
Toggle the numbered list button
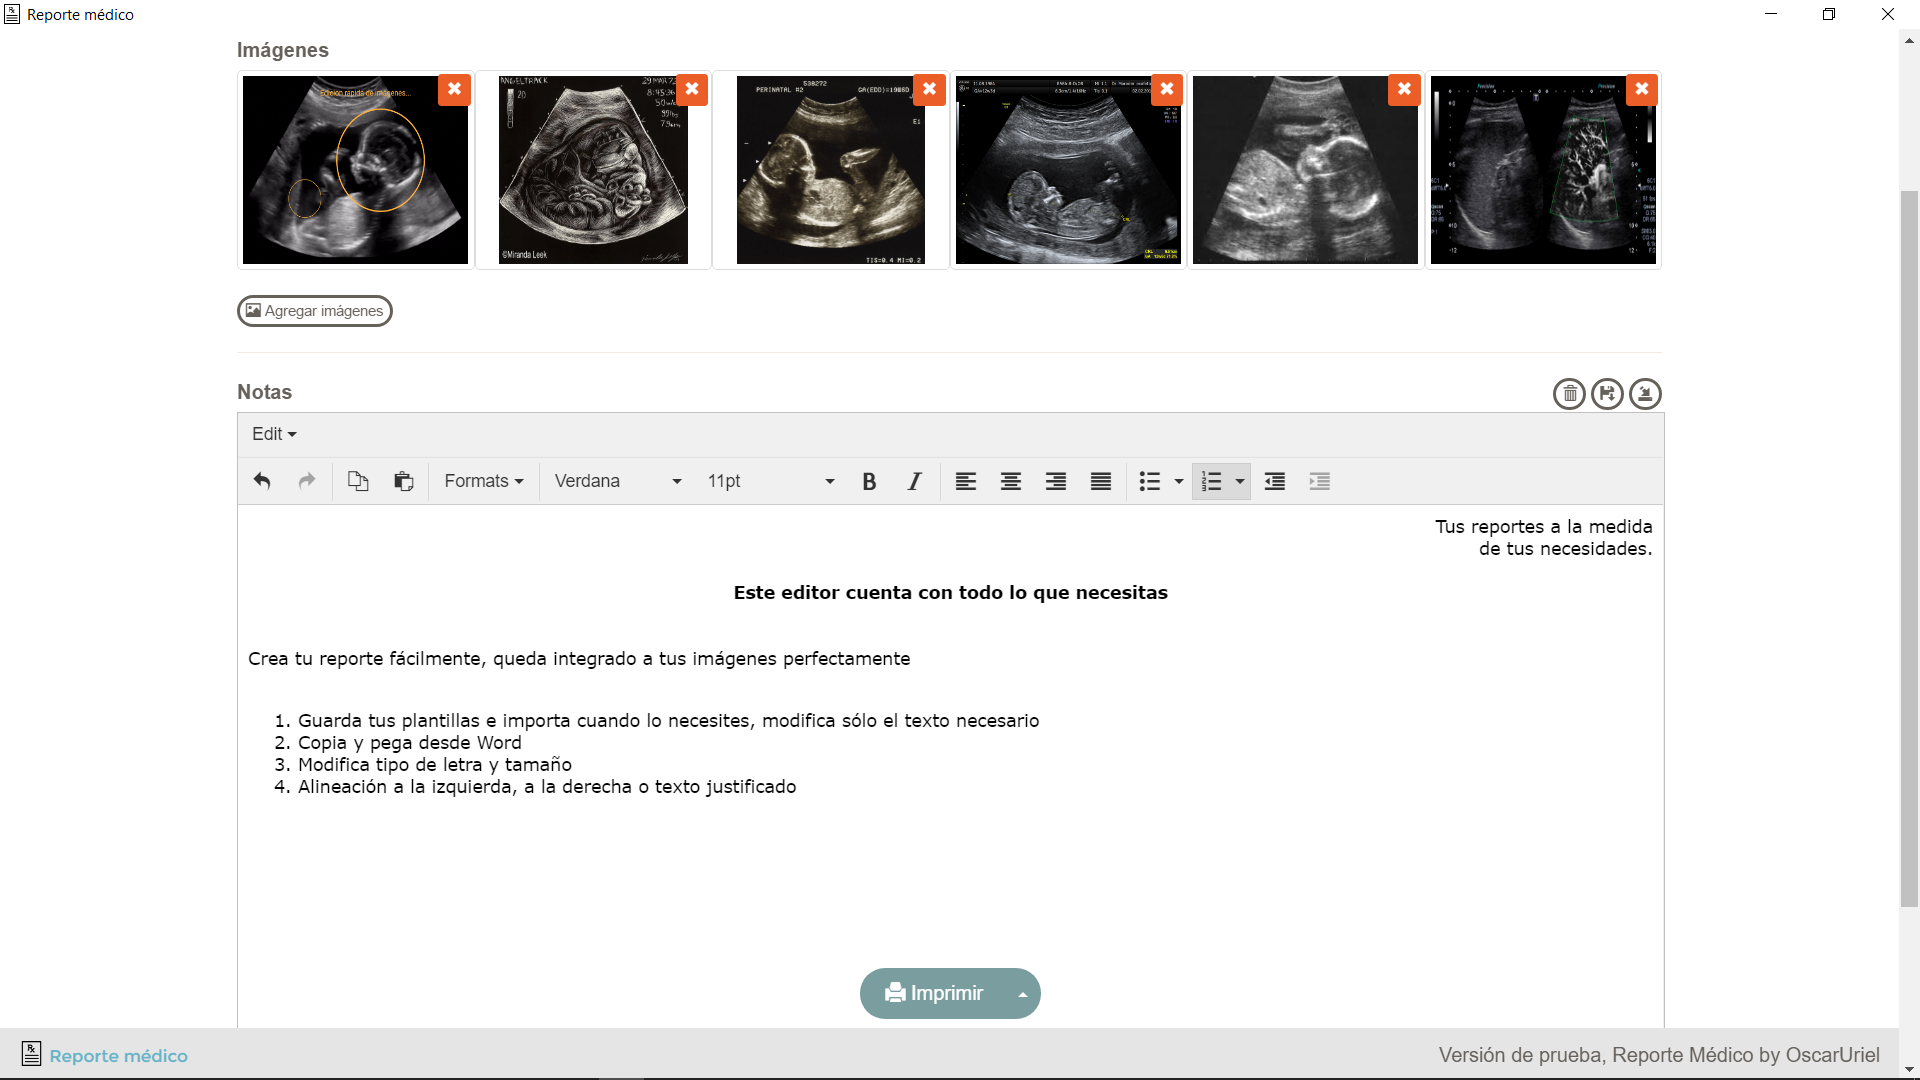click(1211, 481)
